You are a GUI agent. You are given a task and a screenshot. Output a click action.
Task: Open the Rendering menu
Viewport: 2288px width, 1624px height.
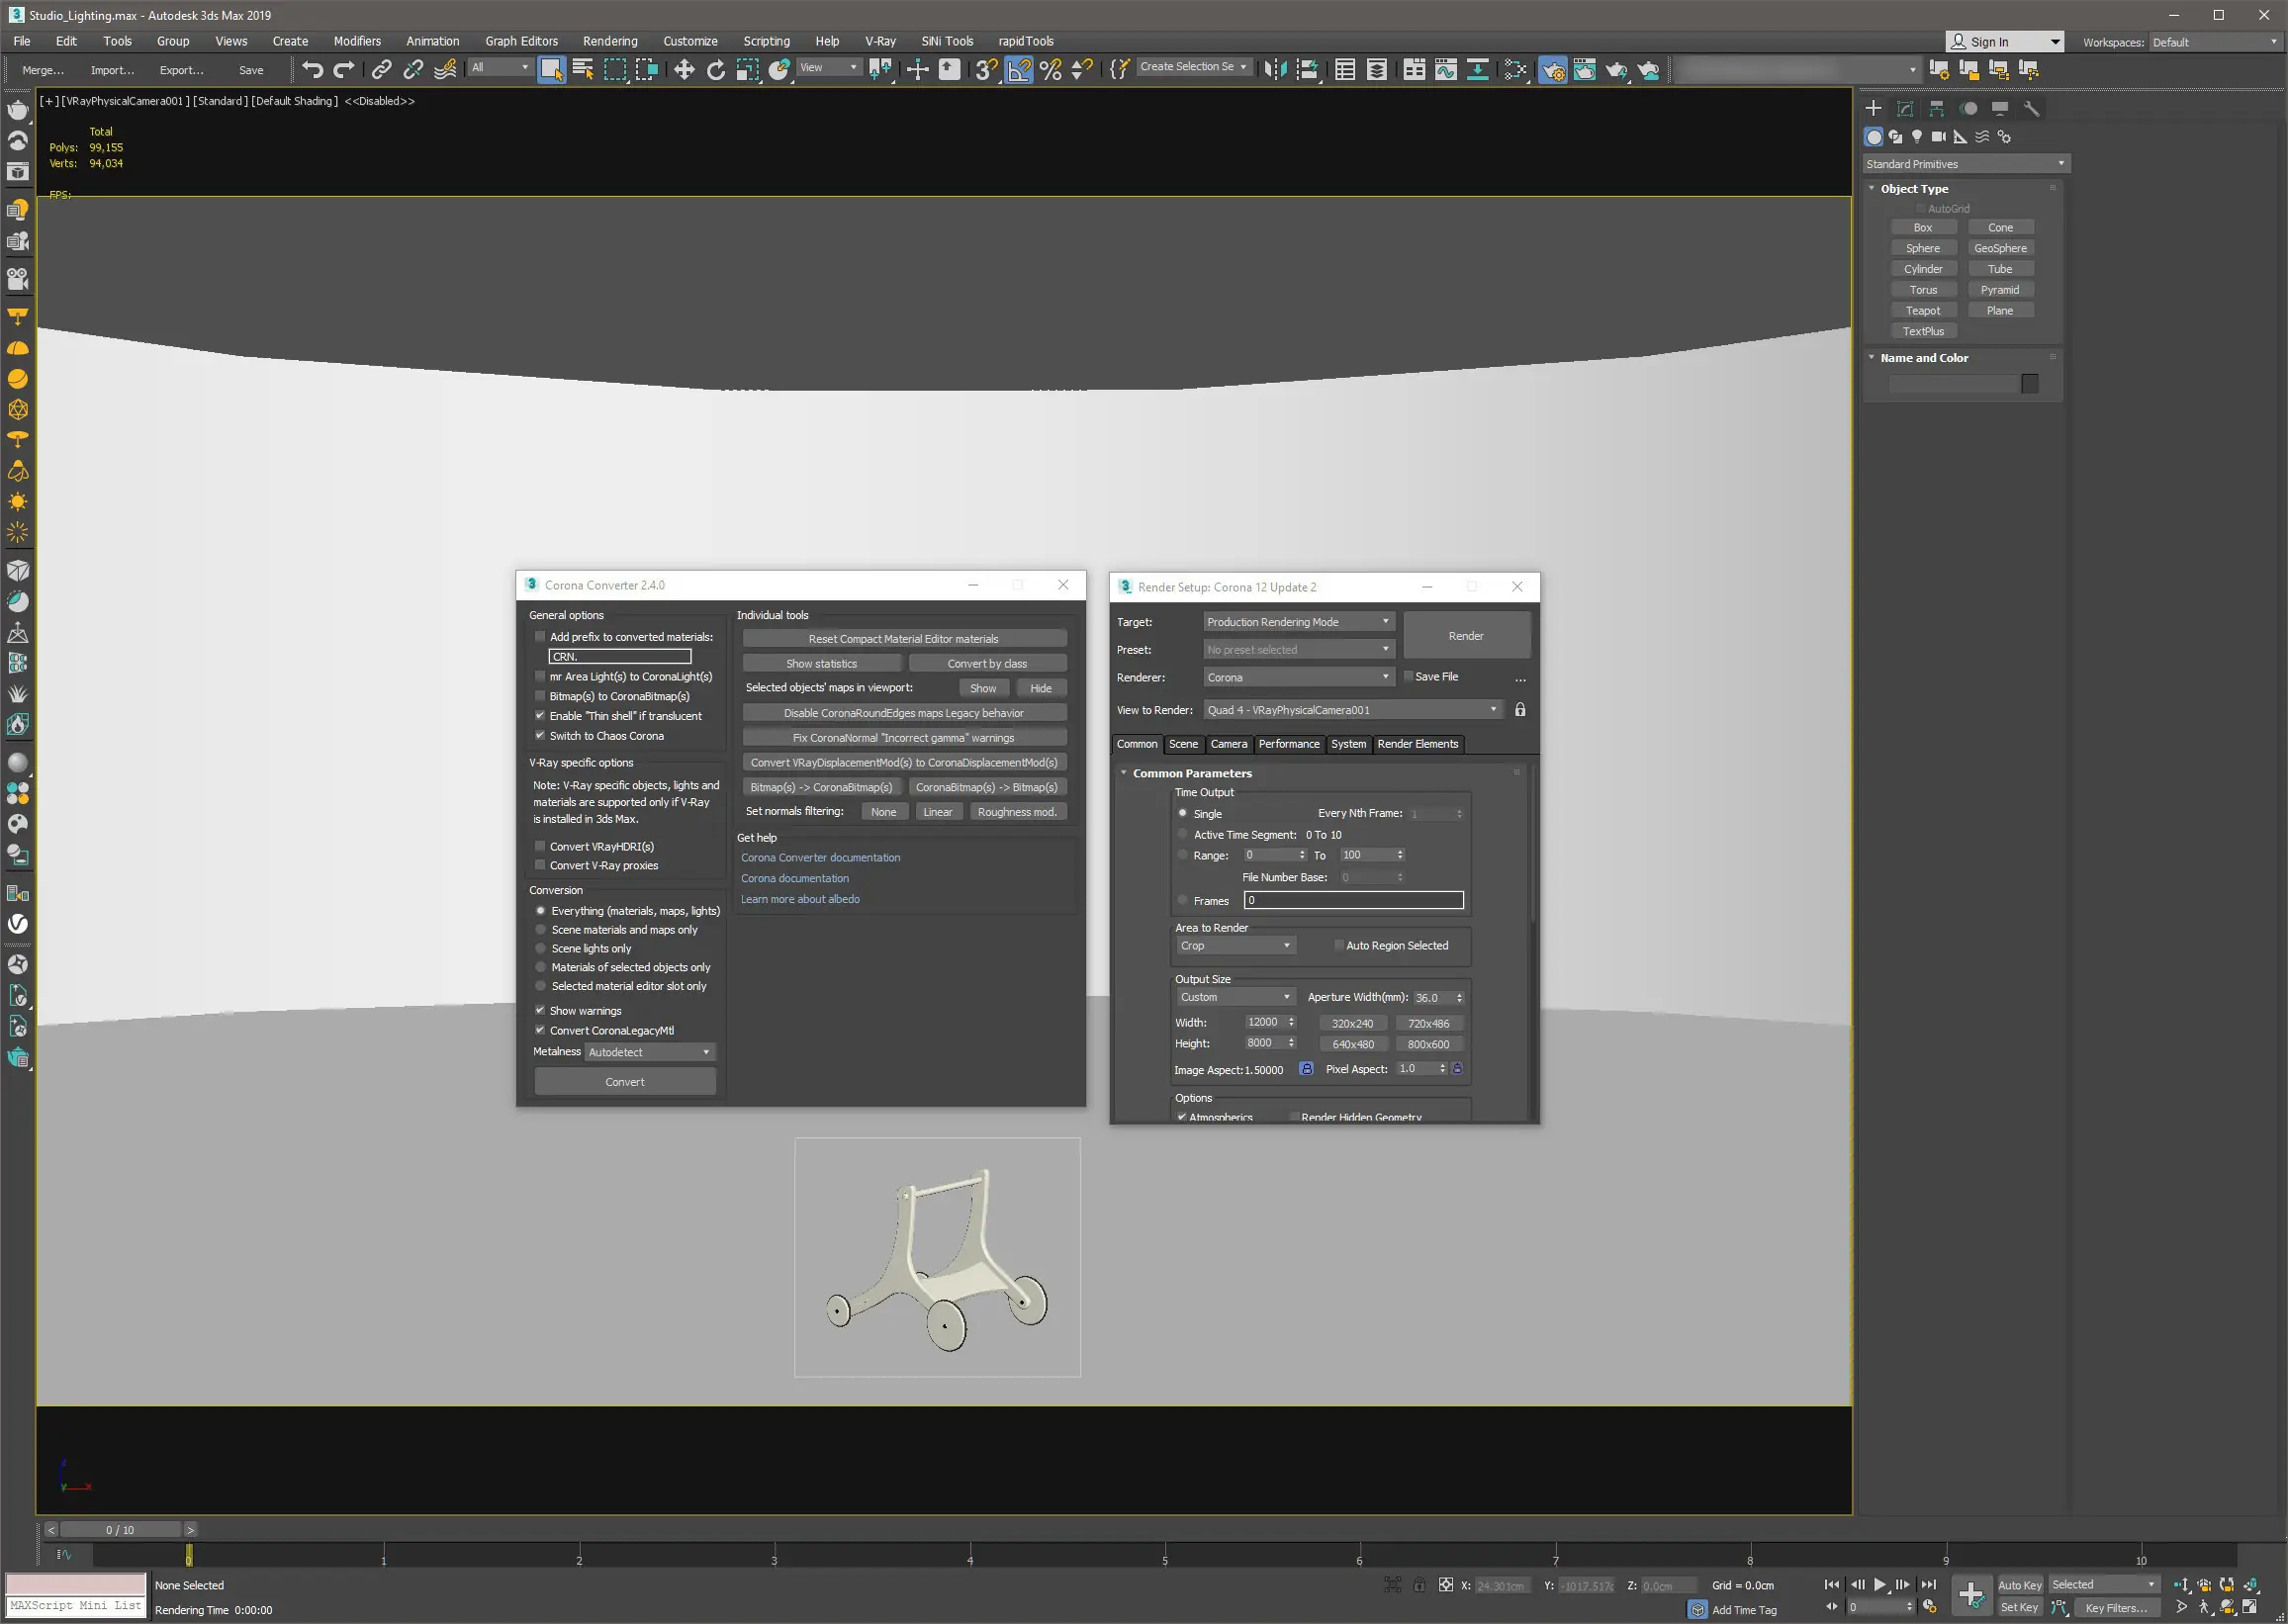(609, 41)
